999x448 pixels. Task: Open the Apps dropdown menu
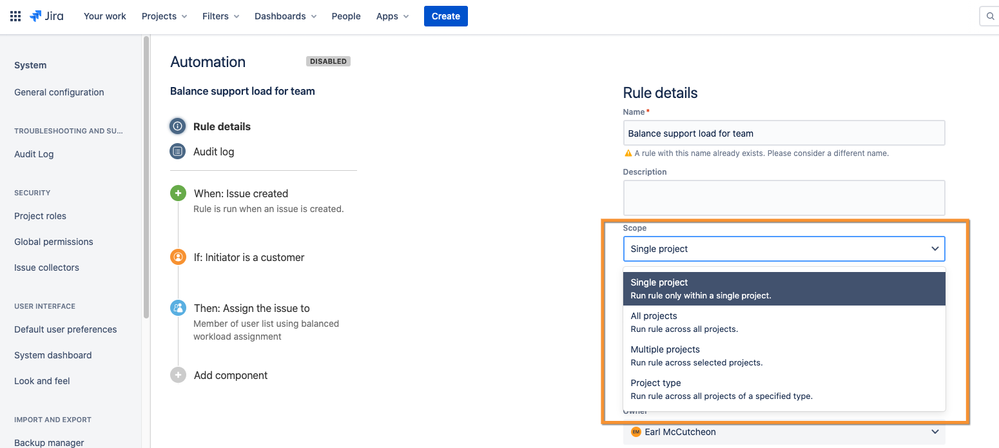(392, 17)
